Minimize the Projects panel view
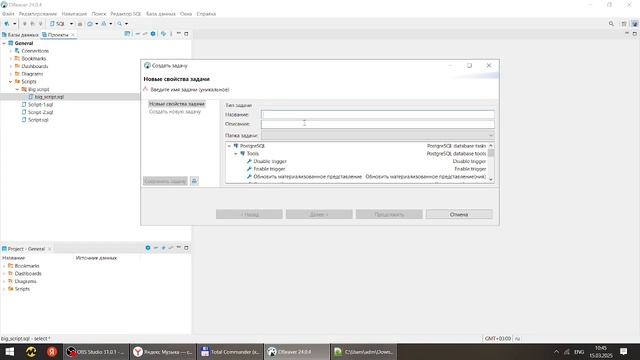640x360 pixels. pyautogui.click(x=179, y=34)
